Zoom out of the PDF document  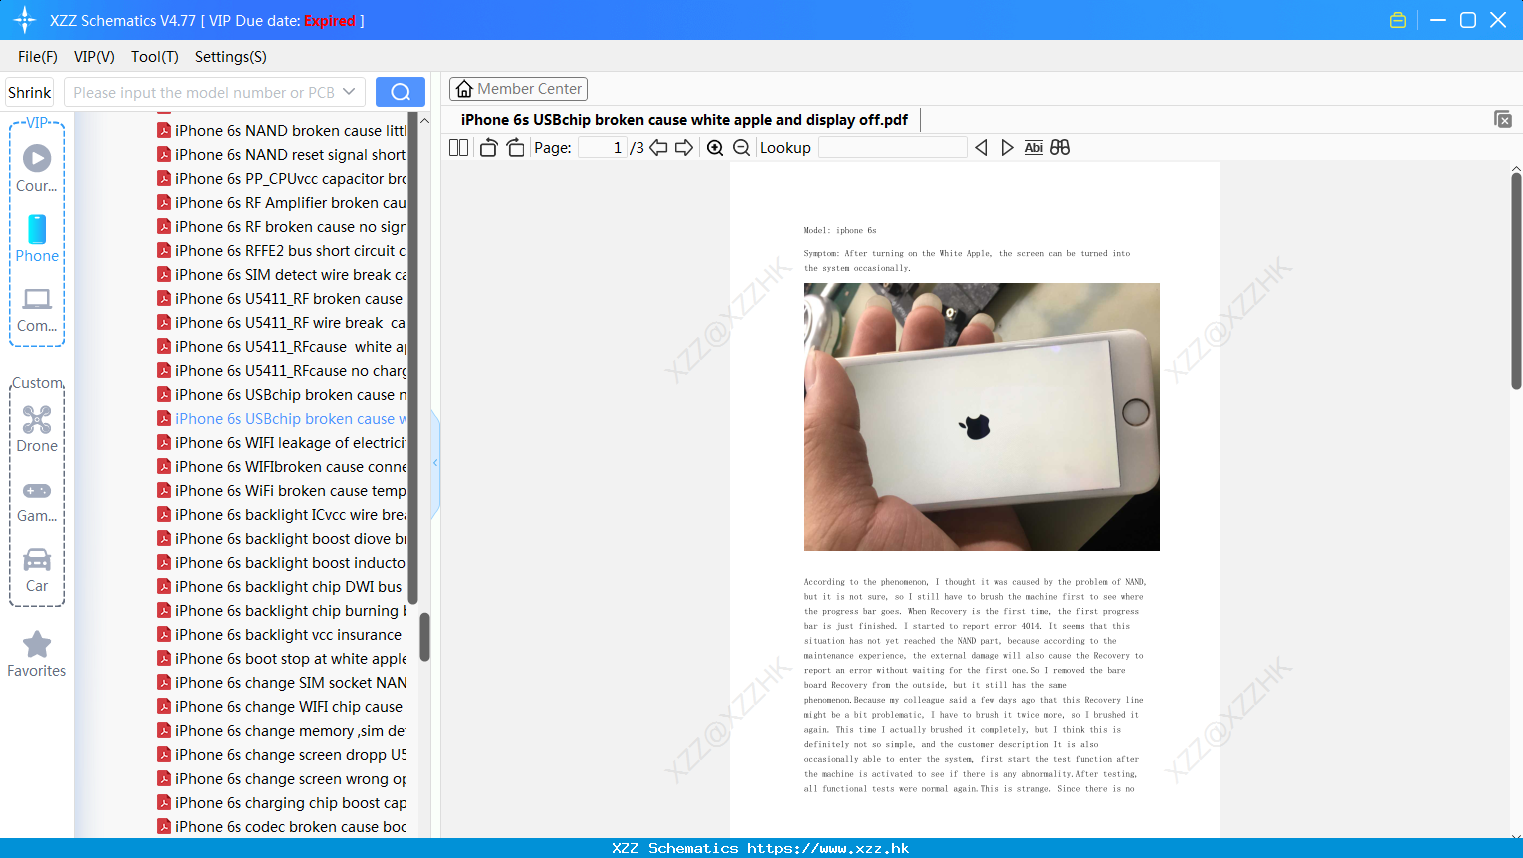(x=742, y=148)
